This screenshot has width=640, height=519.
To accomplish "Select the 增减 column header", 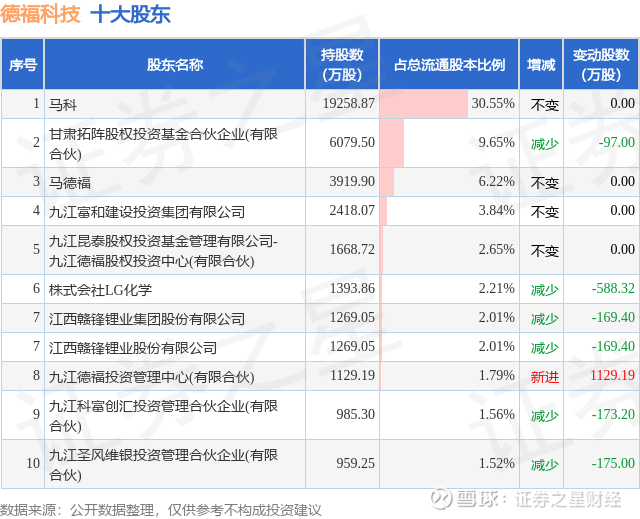I will [x=541, y=64].
